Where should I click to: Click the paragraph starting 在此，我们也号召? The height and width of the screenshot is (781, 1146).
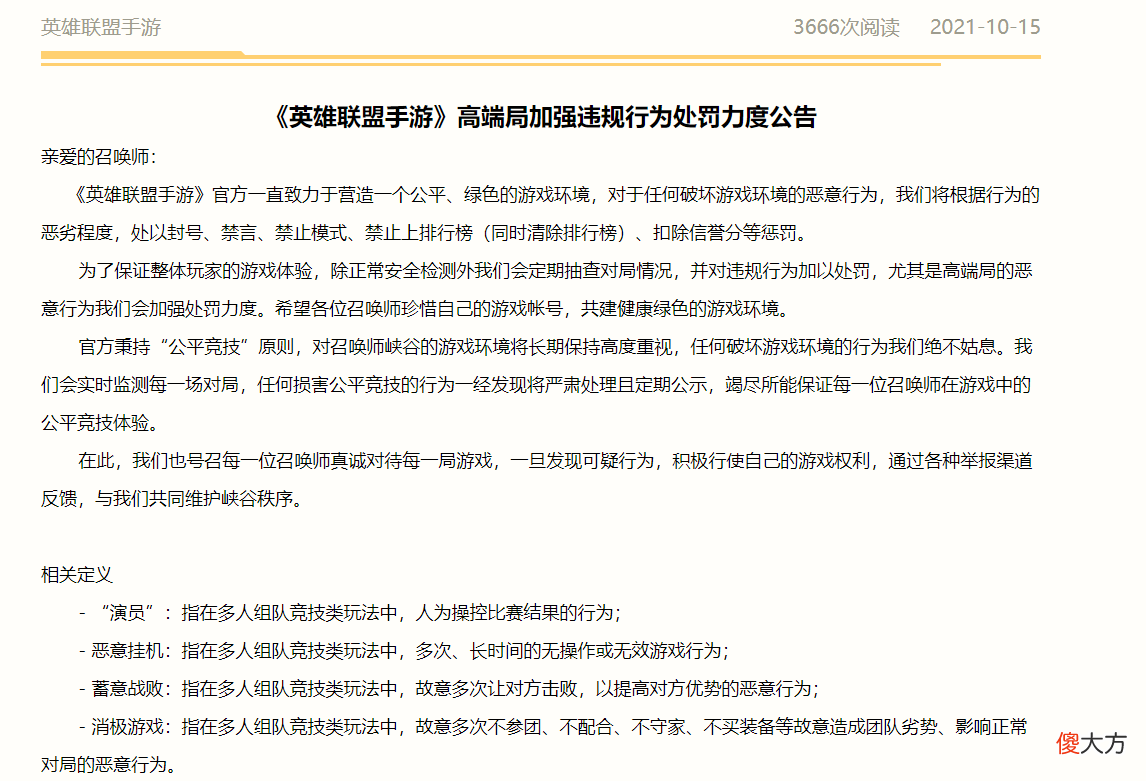[x=536, y=480]
